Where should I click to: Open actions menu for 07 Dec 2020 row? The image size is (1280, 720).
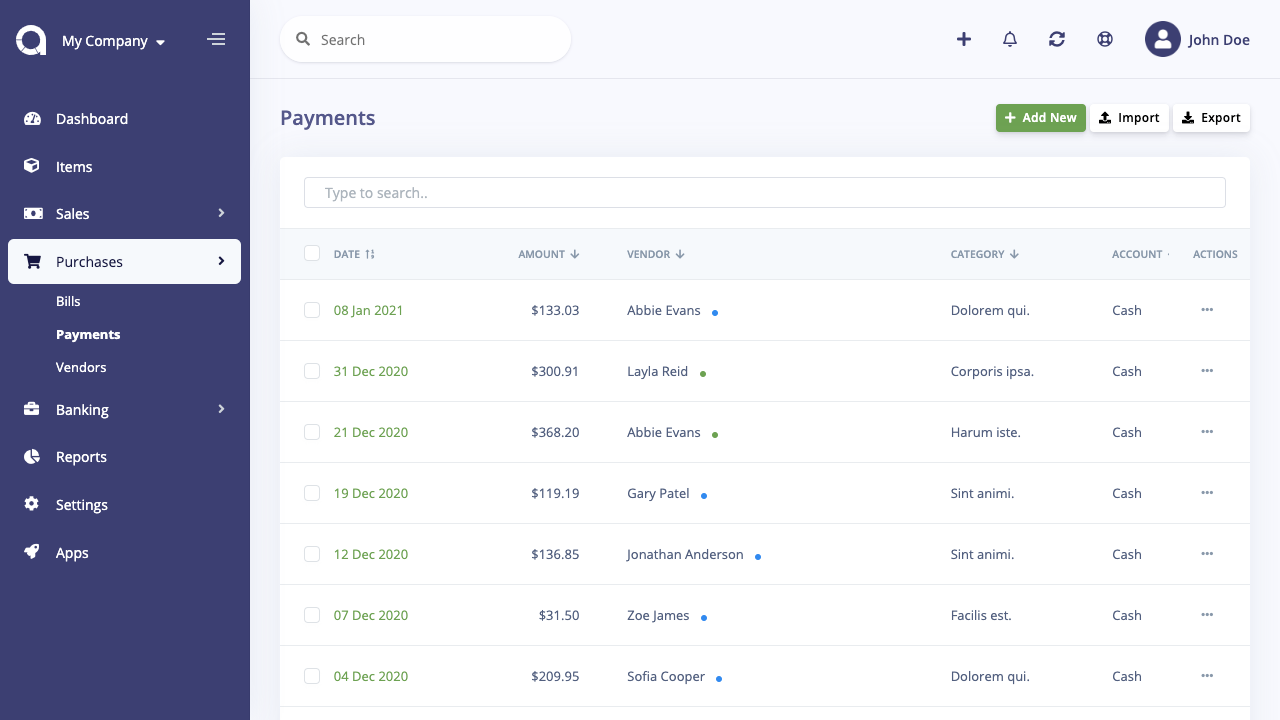1207,615
